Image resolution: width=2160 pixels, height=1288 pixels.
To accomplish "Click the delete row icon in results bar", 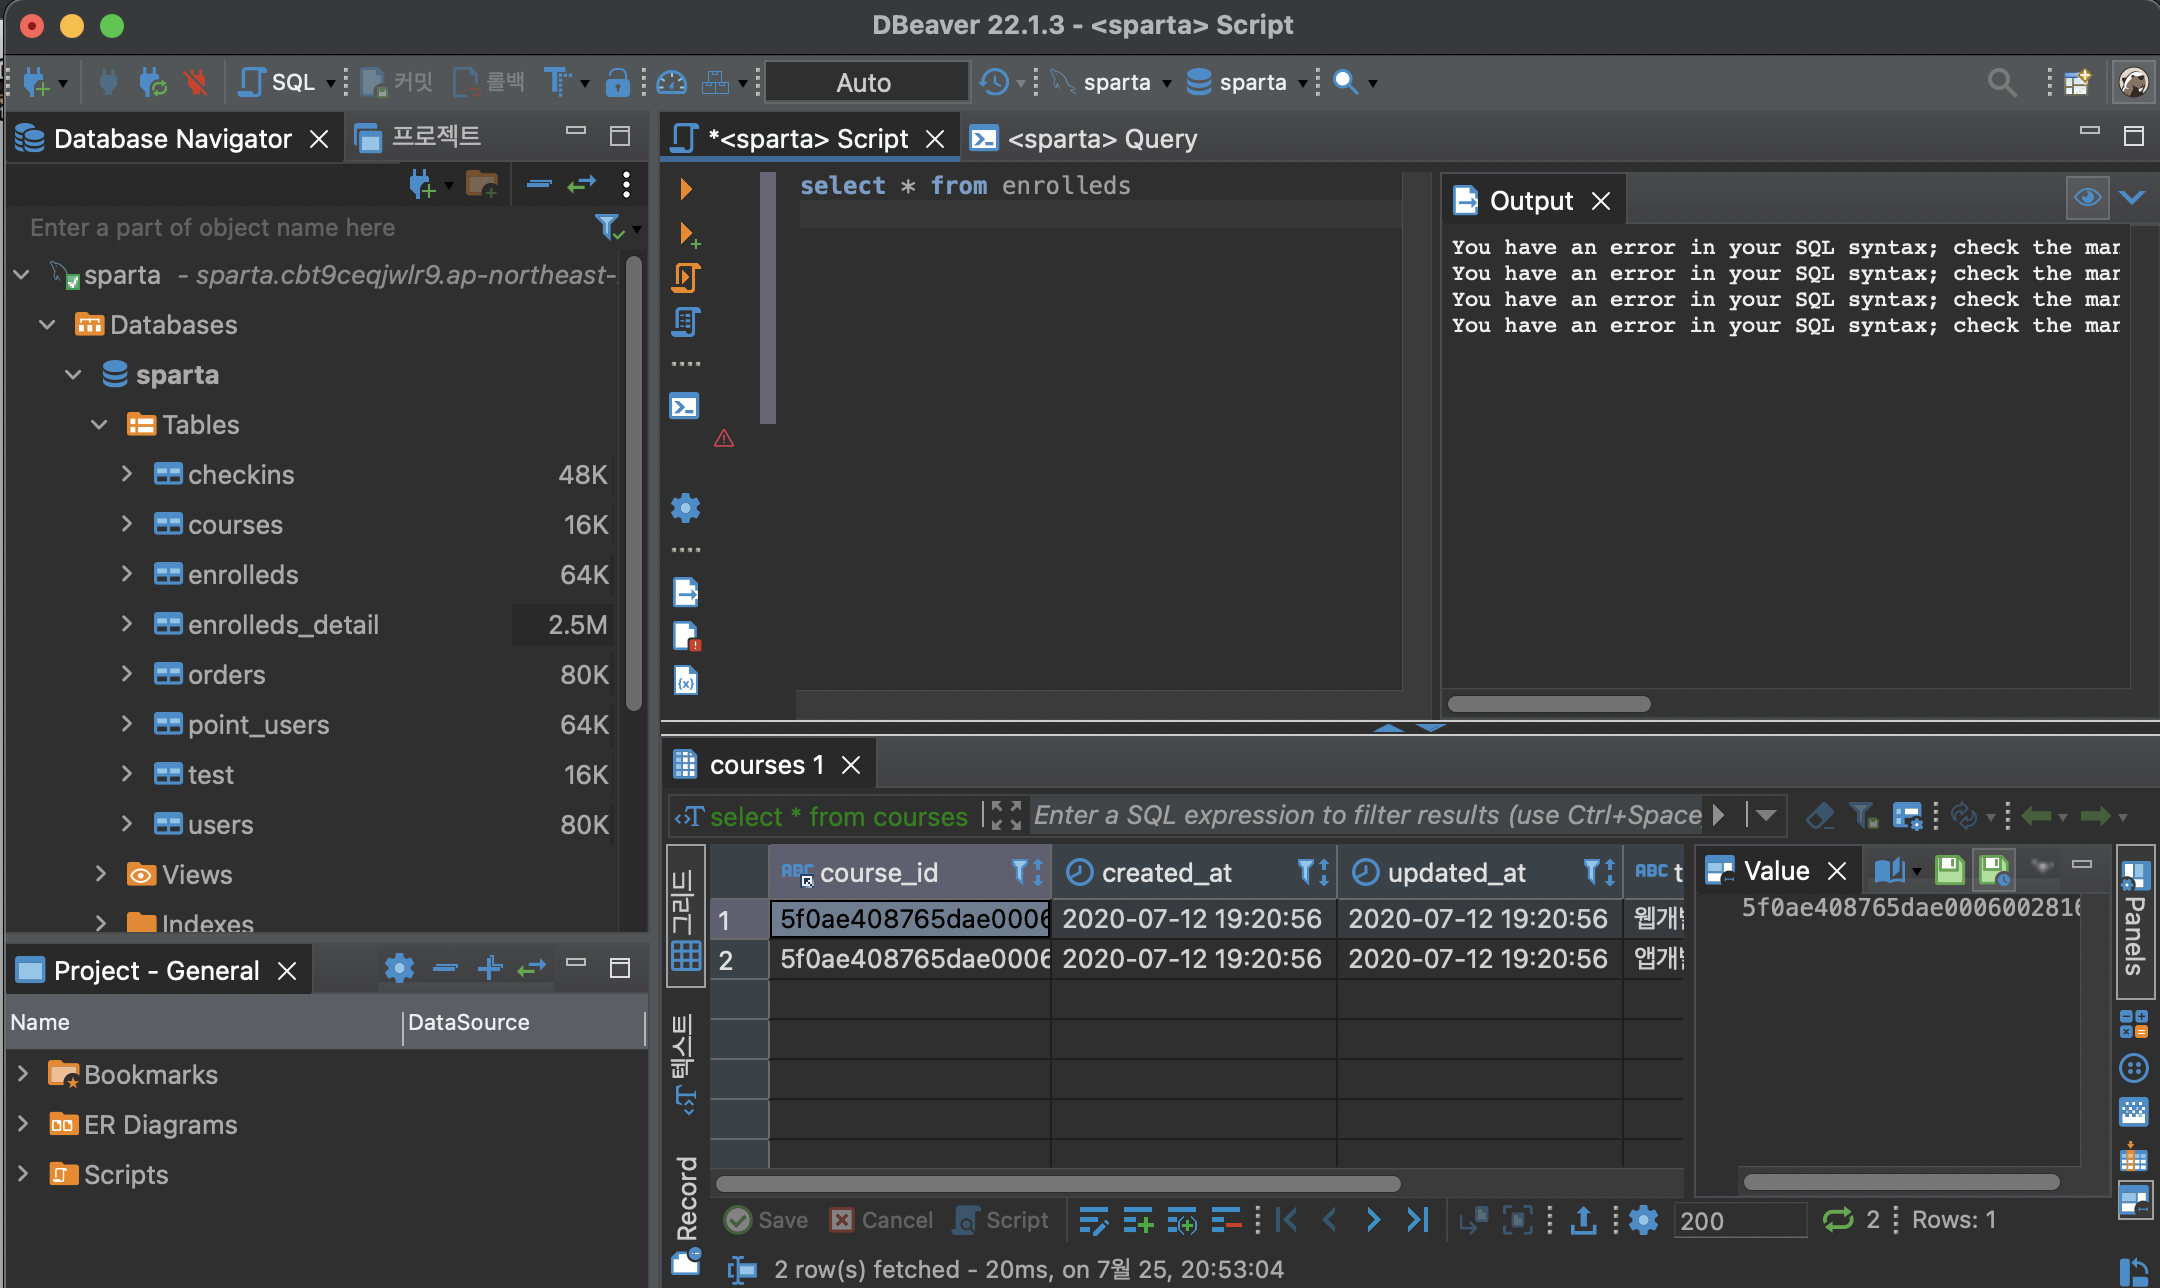I will (x=1226, y=1220).
